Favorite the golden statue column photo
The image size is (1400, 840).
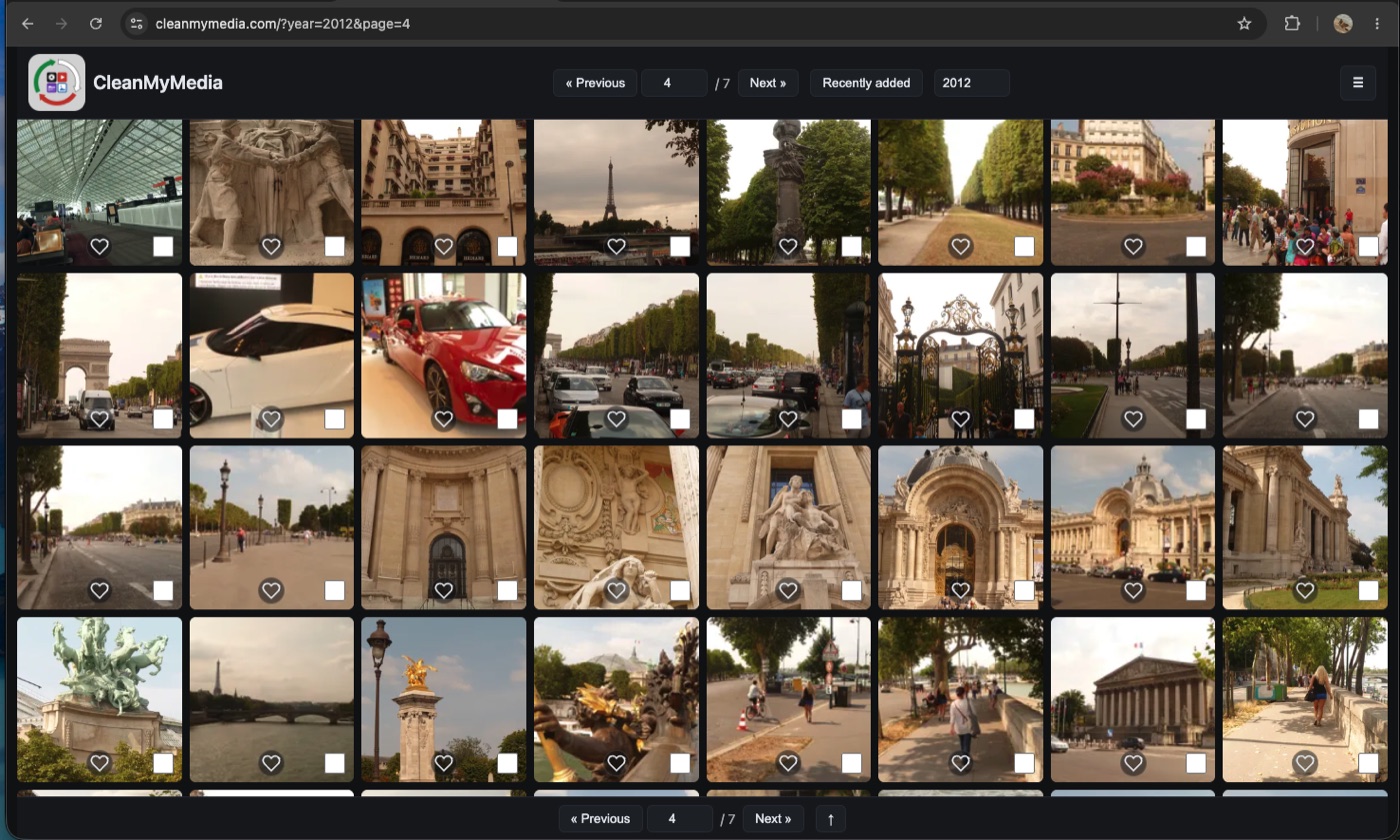click(444, 763)
